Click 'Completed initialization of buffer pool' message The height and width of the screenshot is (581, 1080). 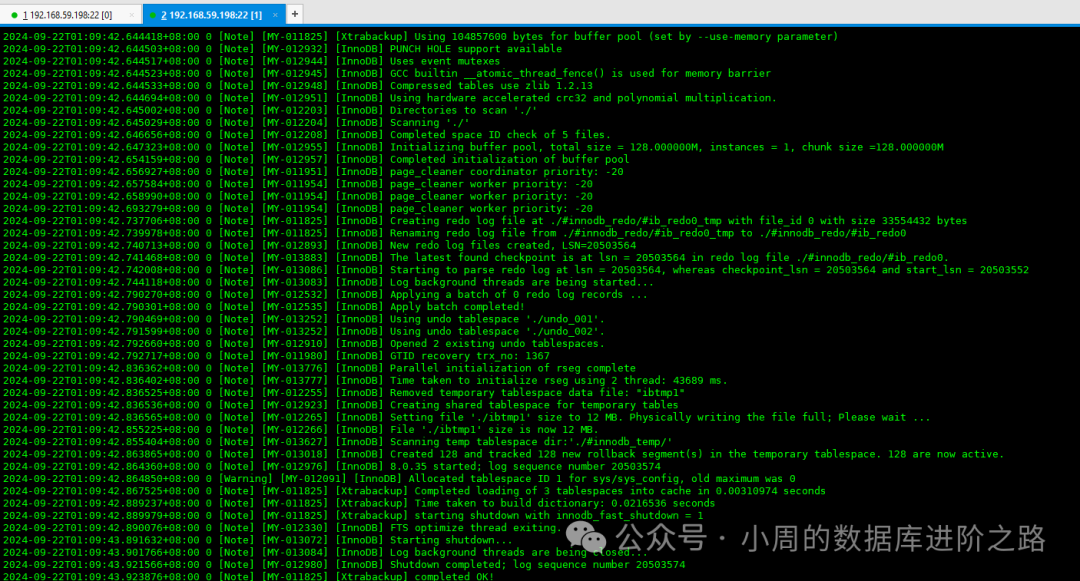pos(509,160)
